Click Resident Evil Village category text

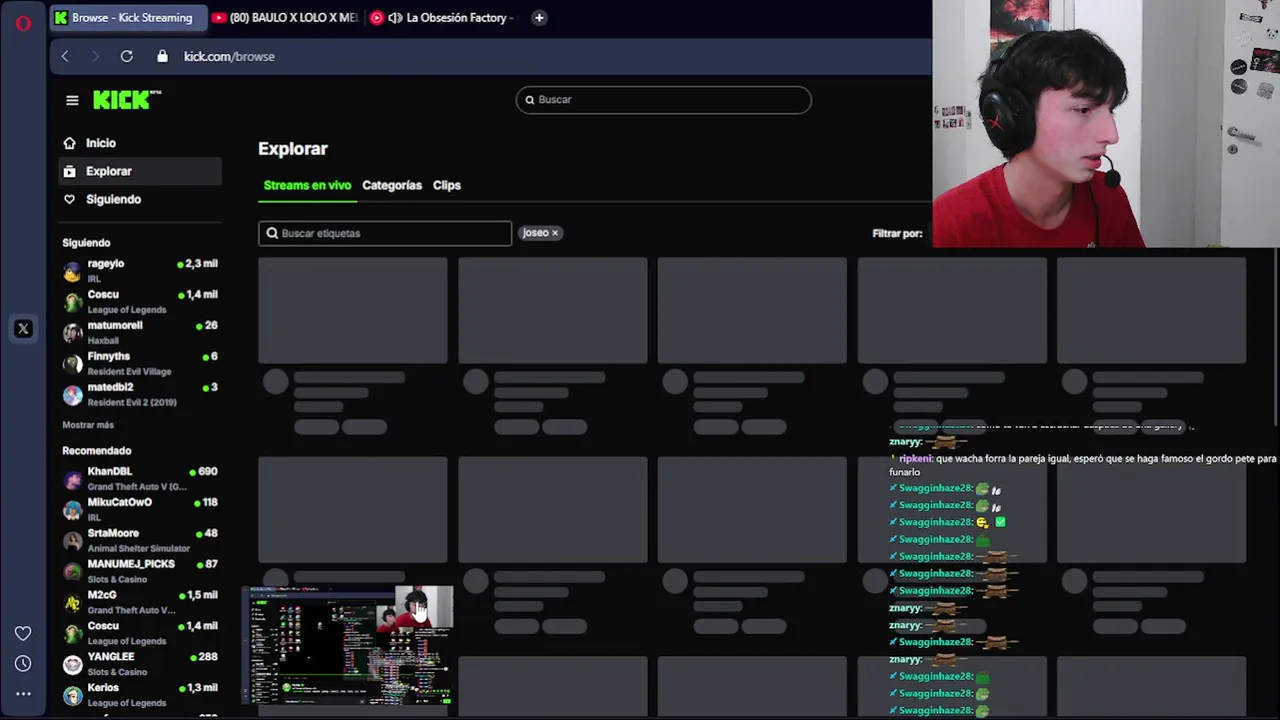coord(129,371)
